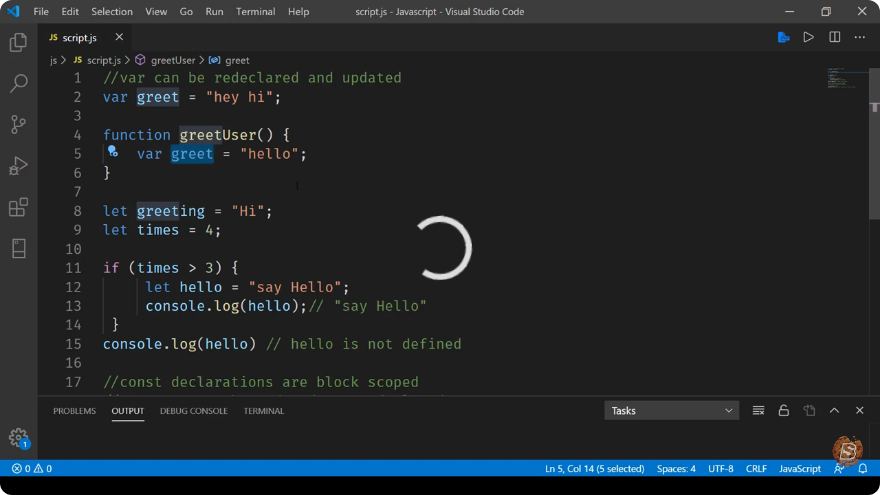Screen dimensions: 880x495
Task: Click the lightbulb code action on line 5
Action: point(113,151)
